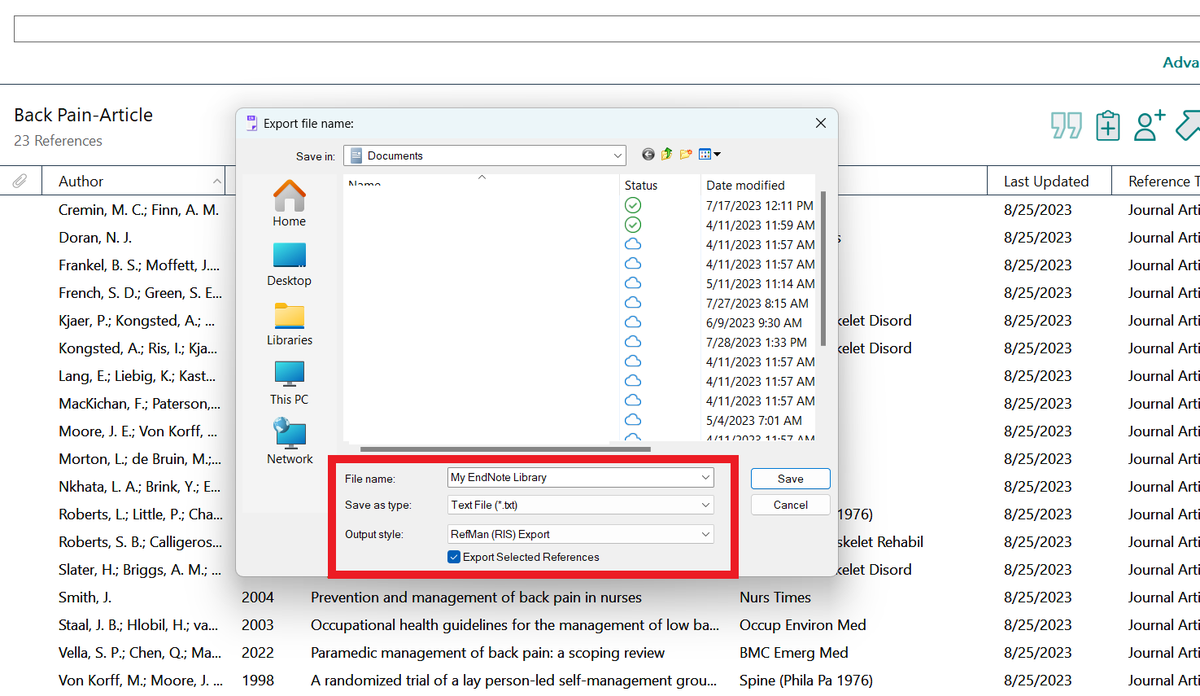The image size is (1200, 696).
Task: Open the Output style dropdown
Action: coord(705,533)
